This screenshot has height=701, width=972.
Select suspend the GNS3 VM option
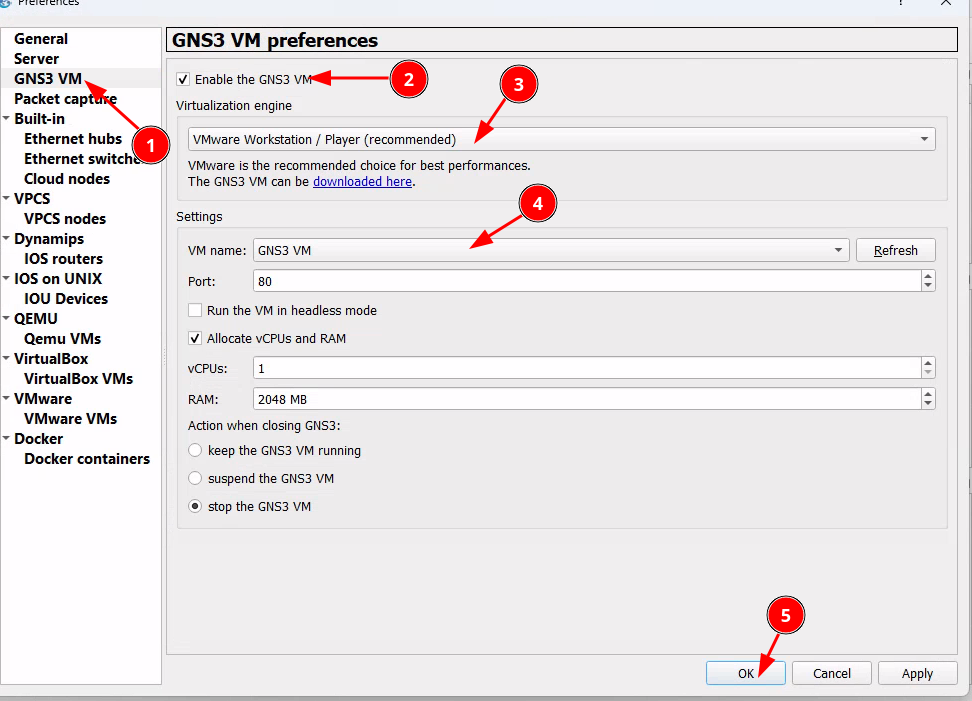tap(195, 479)
